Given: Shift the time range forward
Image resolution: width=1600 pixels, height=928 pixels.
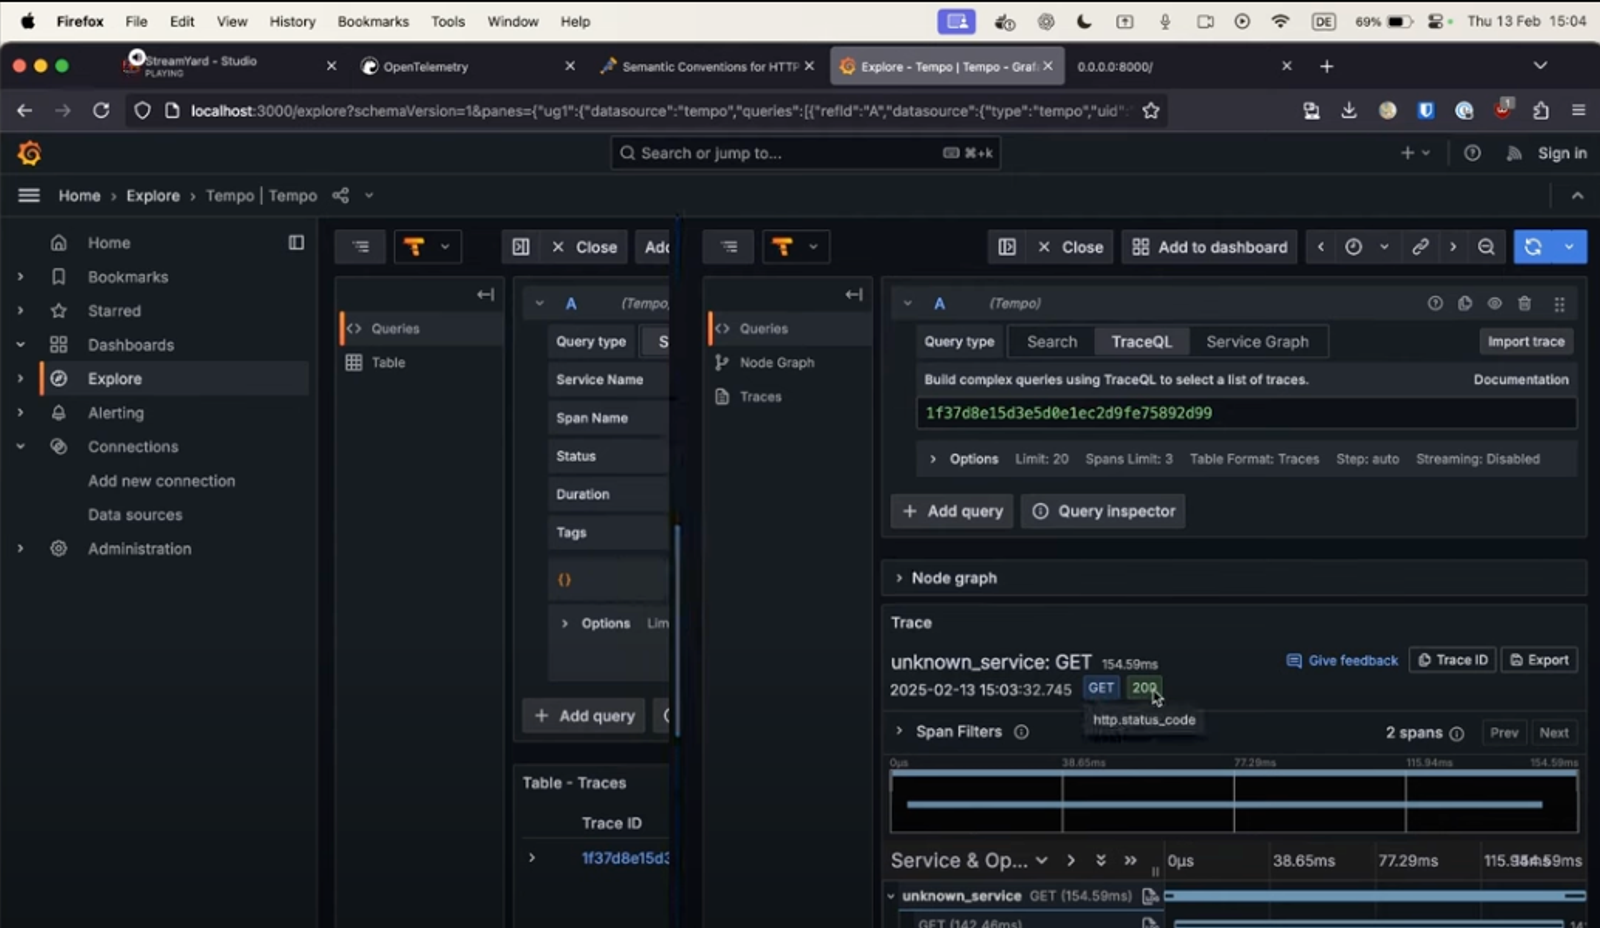Looking at the screenshot, I should click(x=1453, y=247).
